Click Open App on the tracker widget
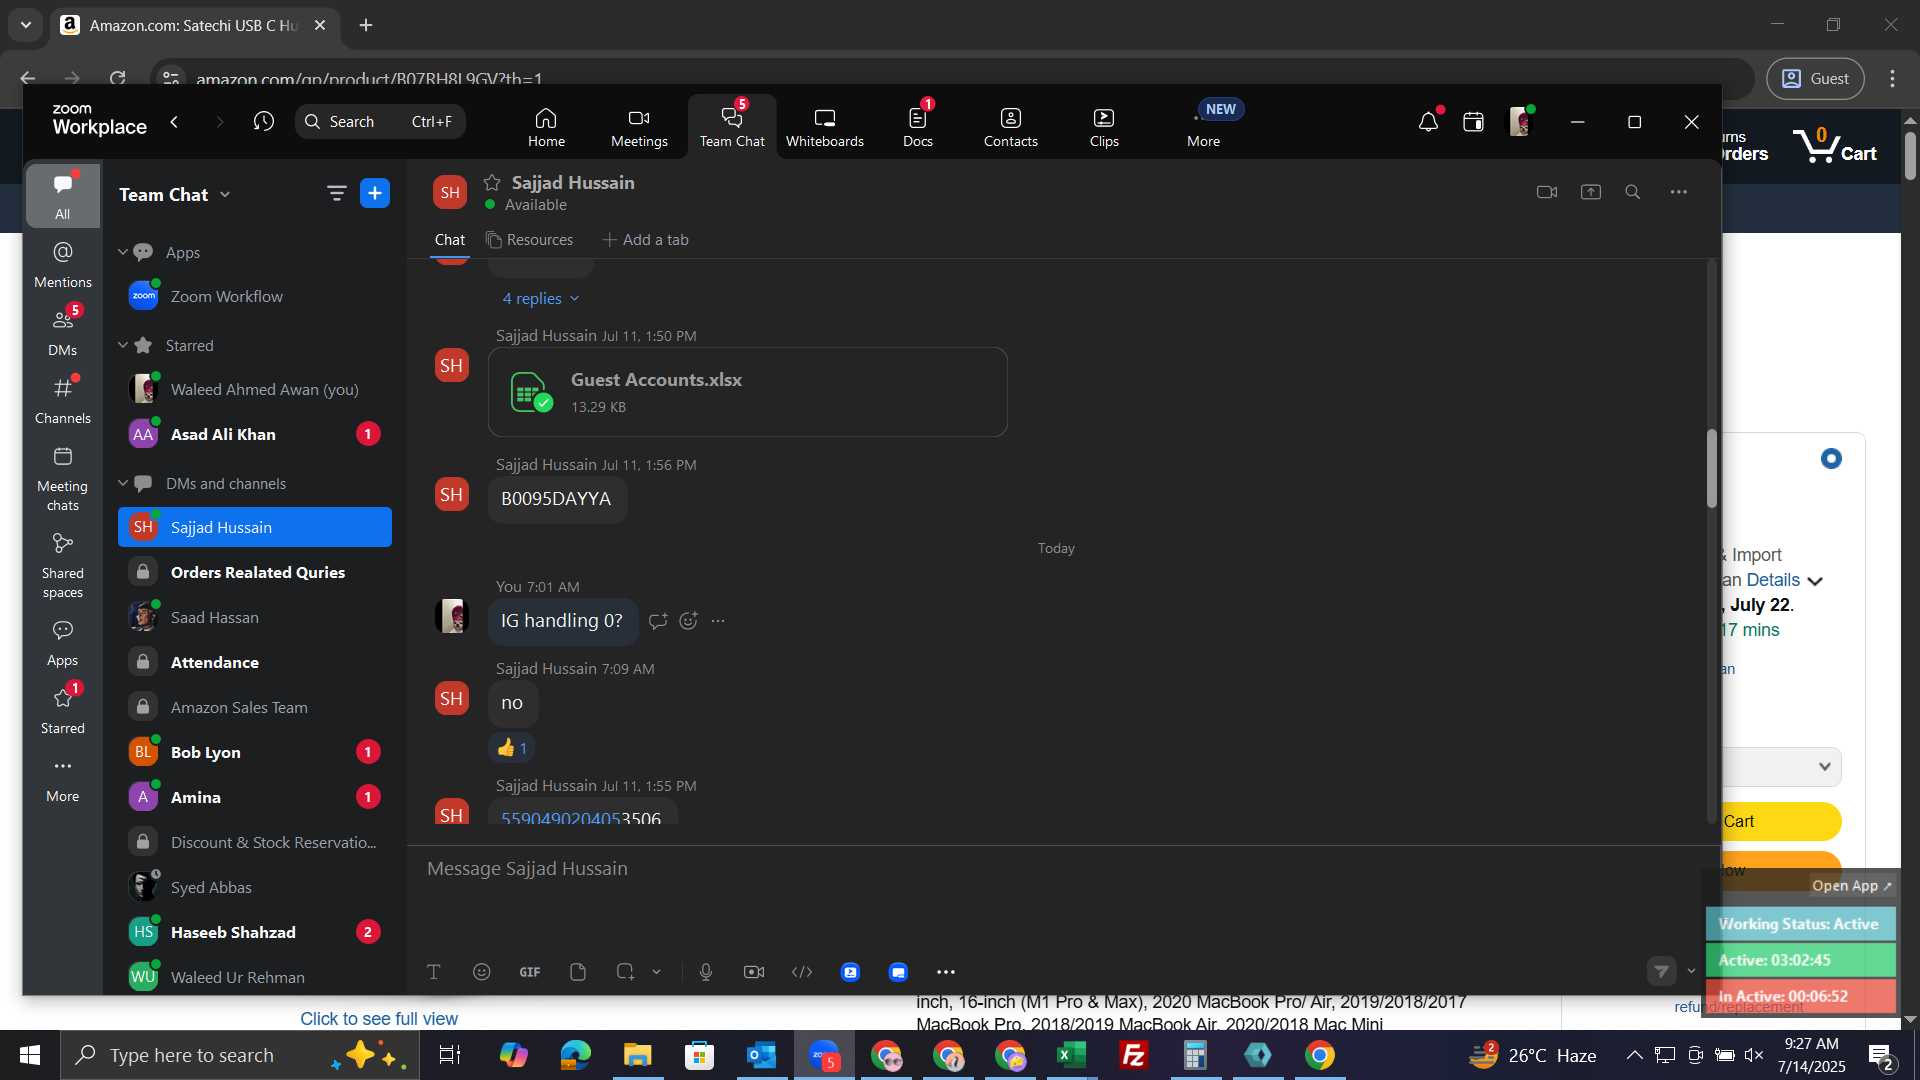This screenshot has height=1080, width=1920. click(x=1852, y=886)
